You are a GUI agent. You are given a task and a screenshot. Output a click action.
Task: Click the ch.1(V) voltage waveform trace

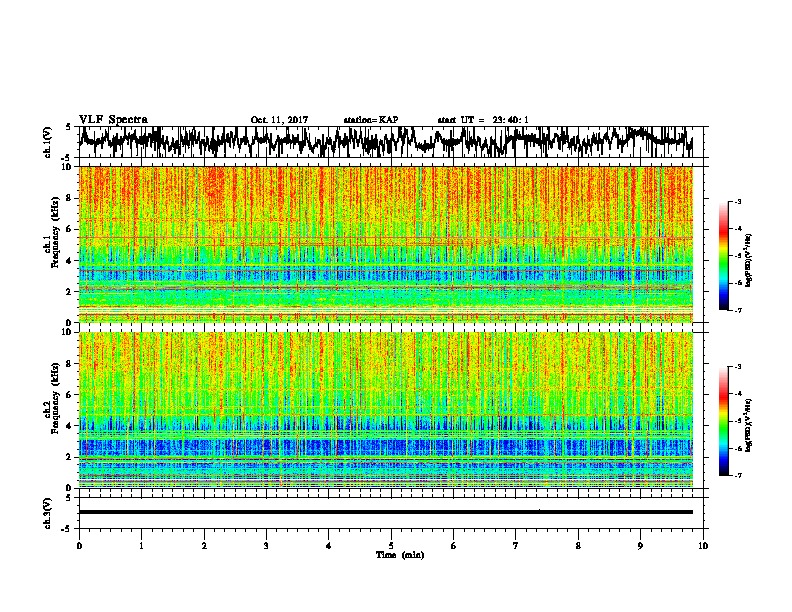click(385, 142)
